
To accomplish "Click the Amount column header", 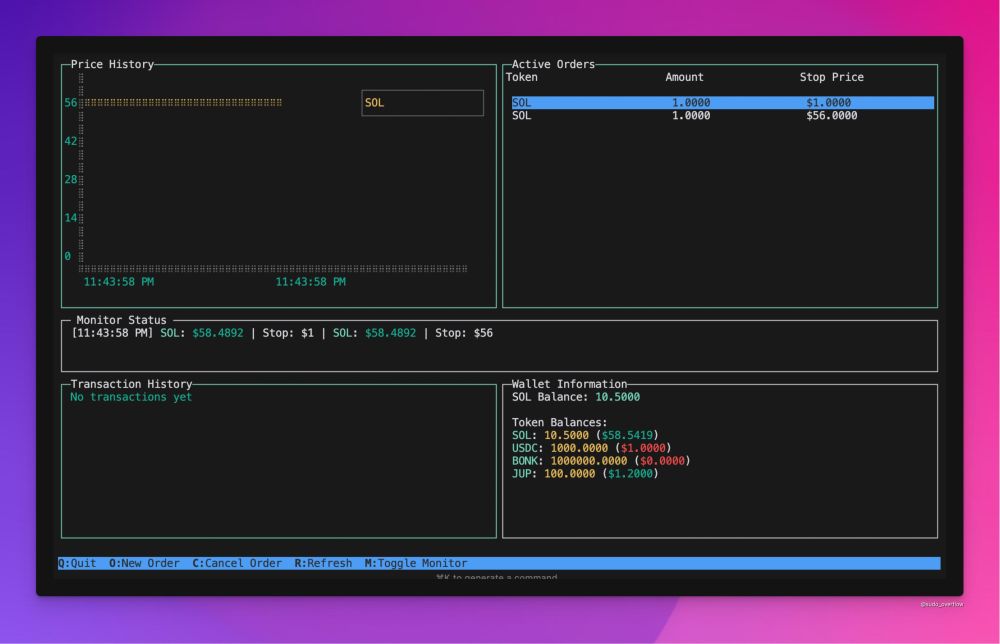I will point(686,77).
